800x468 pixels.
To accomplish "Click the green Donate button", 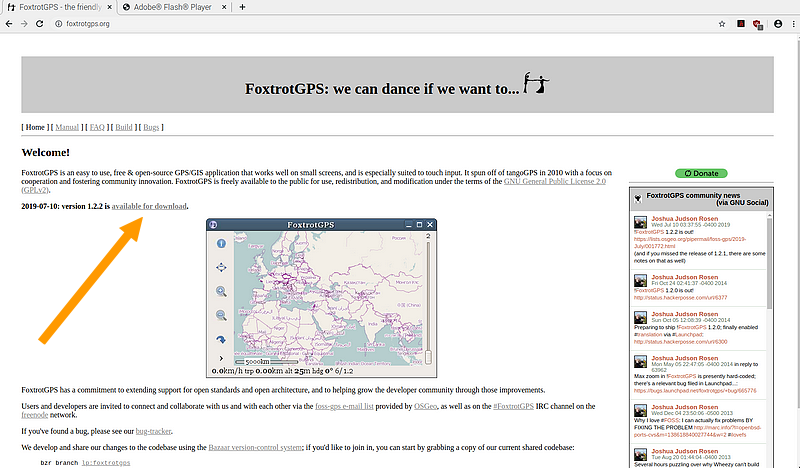I will 701,174.
